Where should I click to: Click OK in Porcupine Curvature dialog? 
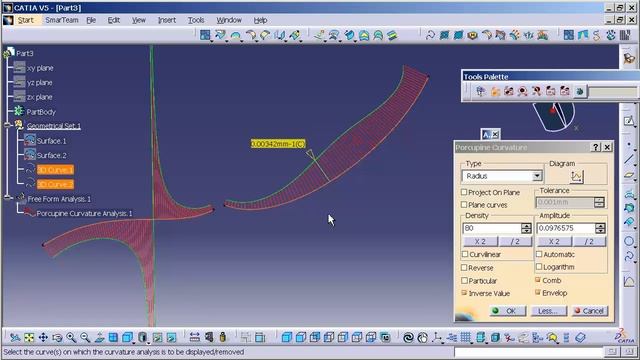pos(507,311)
